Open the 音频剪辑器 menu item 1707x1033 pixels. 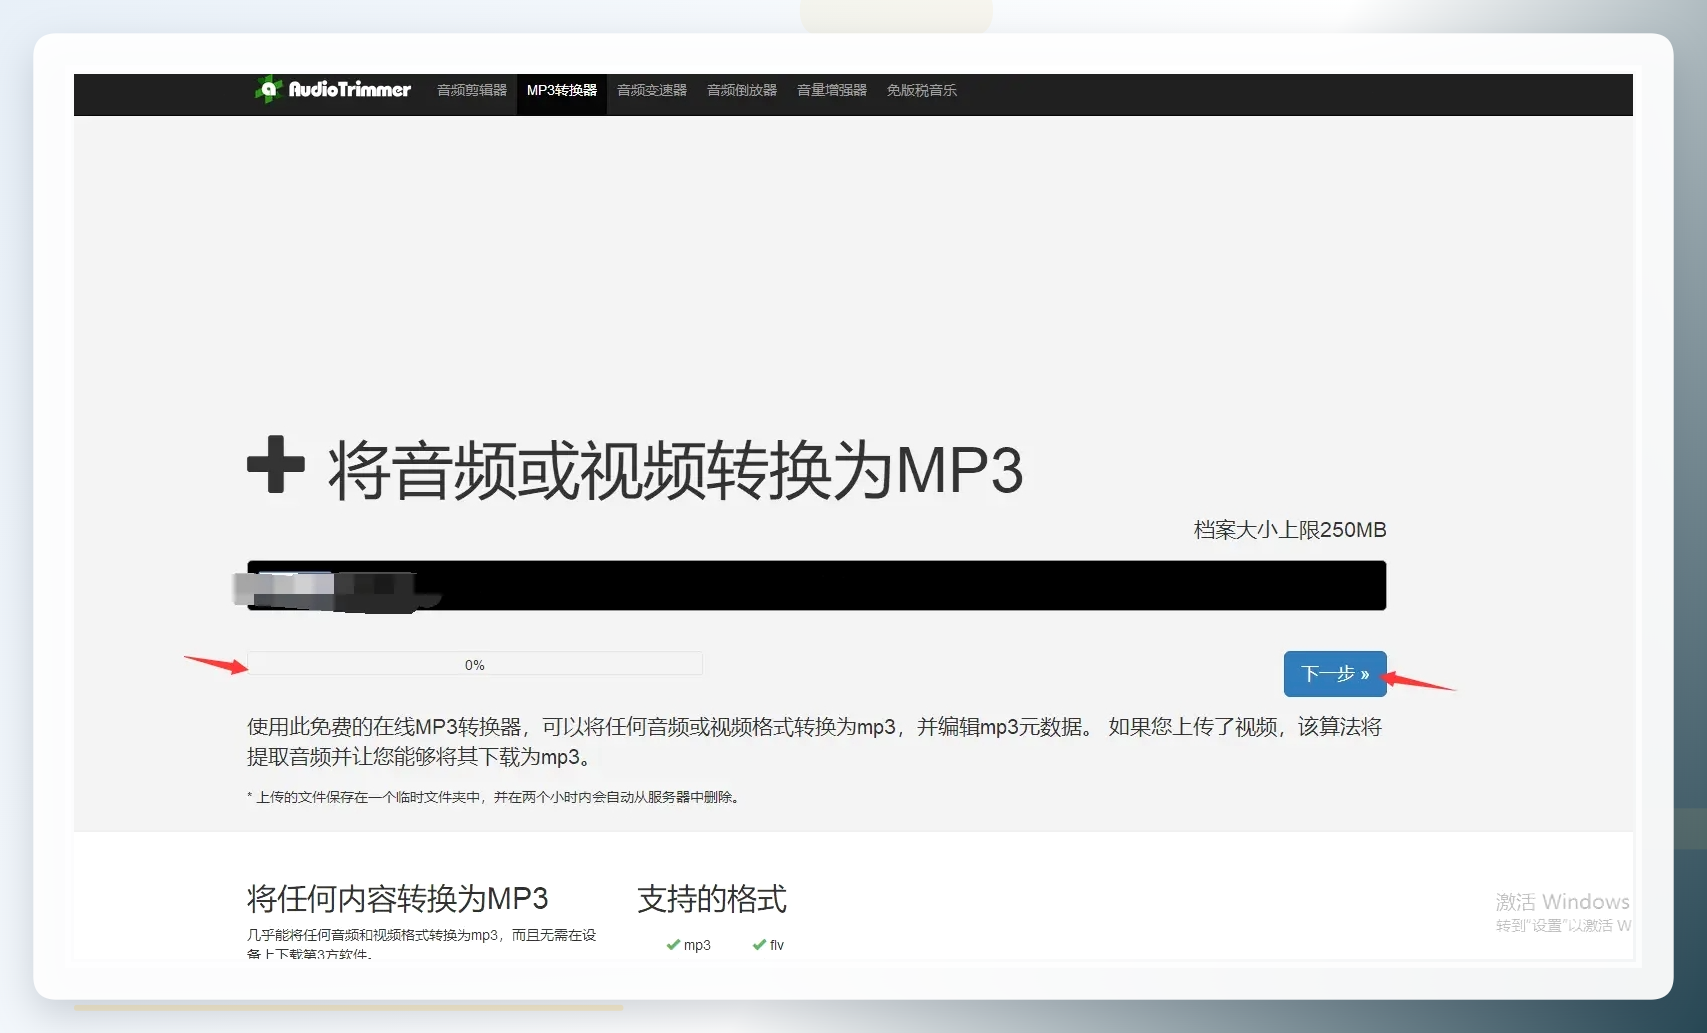[472, 90]
